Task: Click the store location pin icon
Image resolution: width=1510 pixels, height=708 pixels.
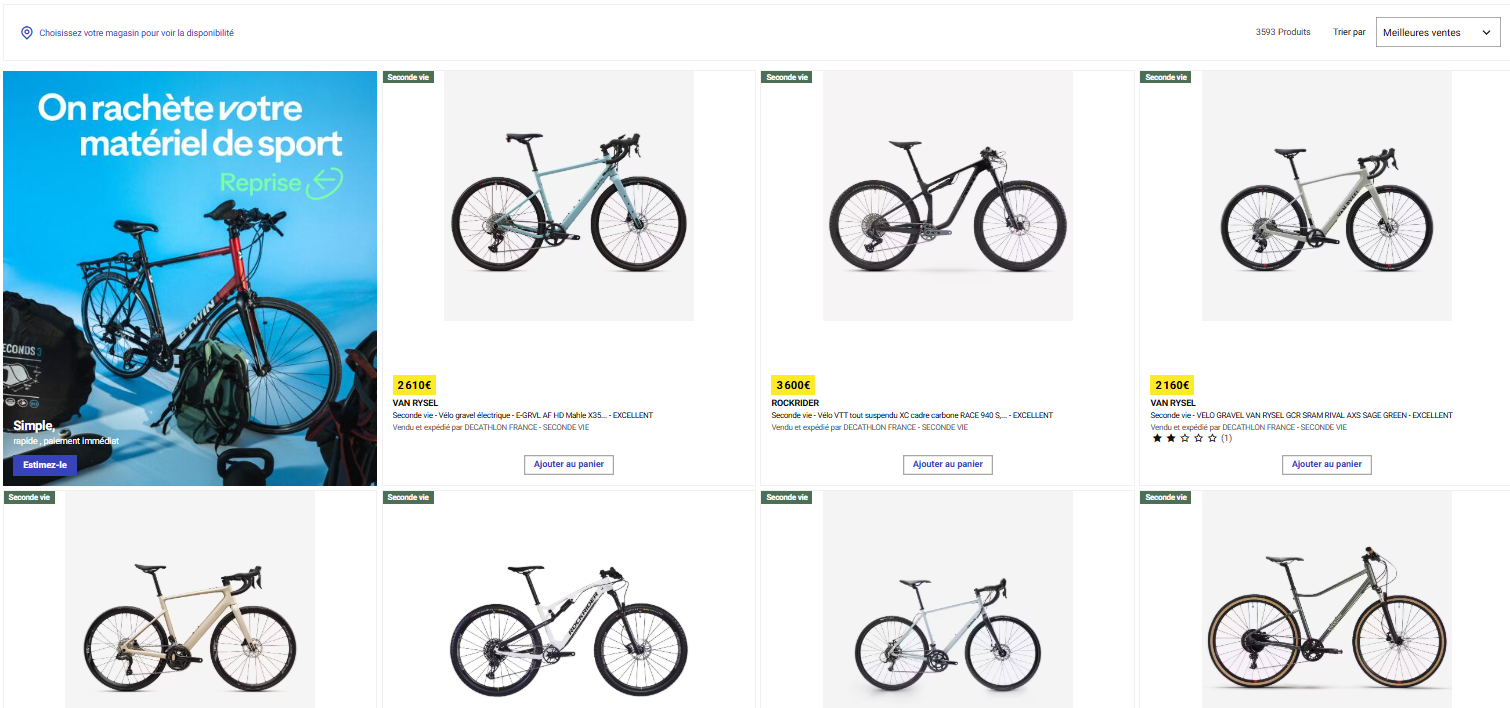Action: (27, 33)
